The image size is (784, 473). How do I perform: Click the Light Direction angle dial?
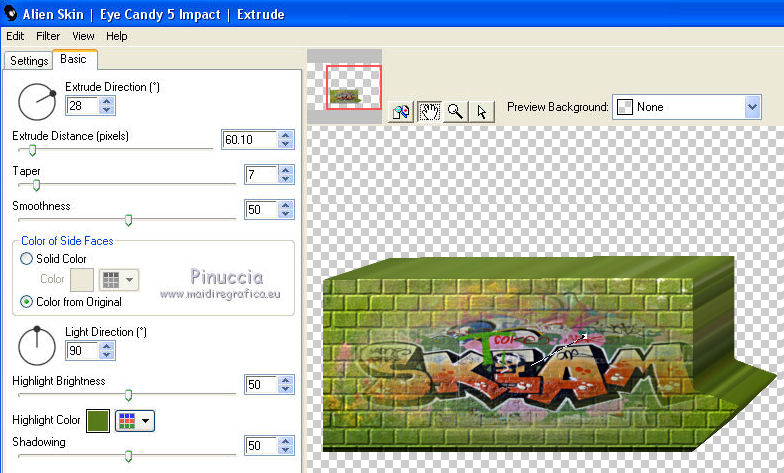pos(36,346)
